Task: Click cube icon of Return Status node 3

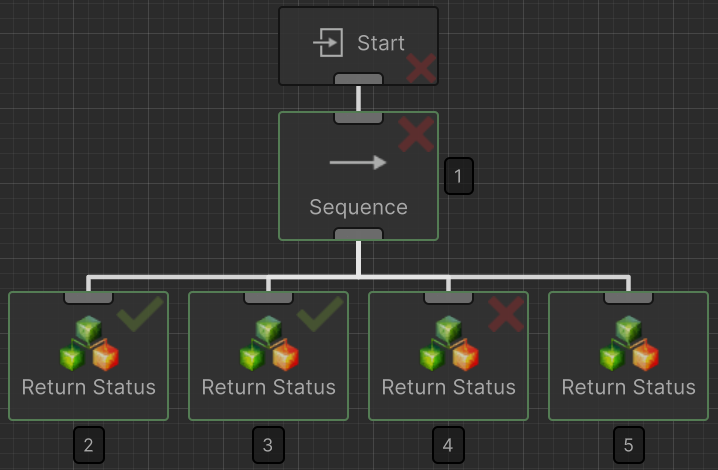Action: click(269, 343)
